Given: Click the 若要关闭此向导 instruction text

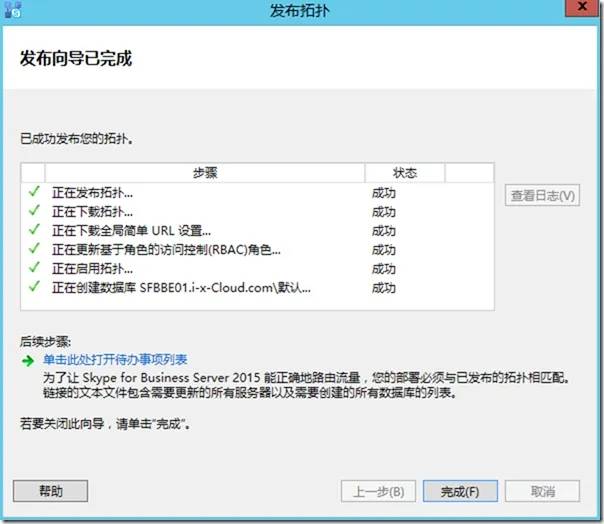Looking at the screenshot, I should pos(105,424).
